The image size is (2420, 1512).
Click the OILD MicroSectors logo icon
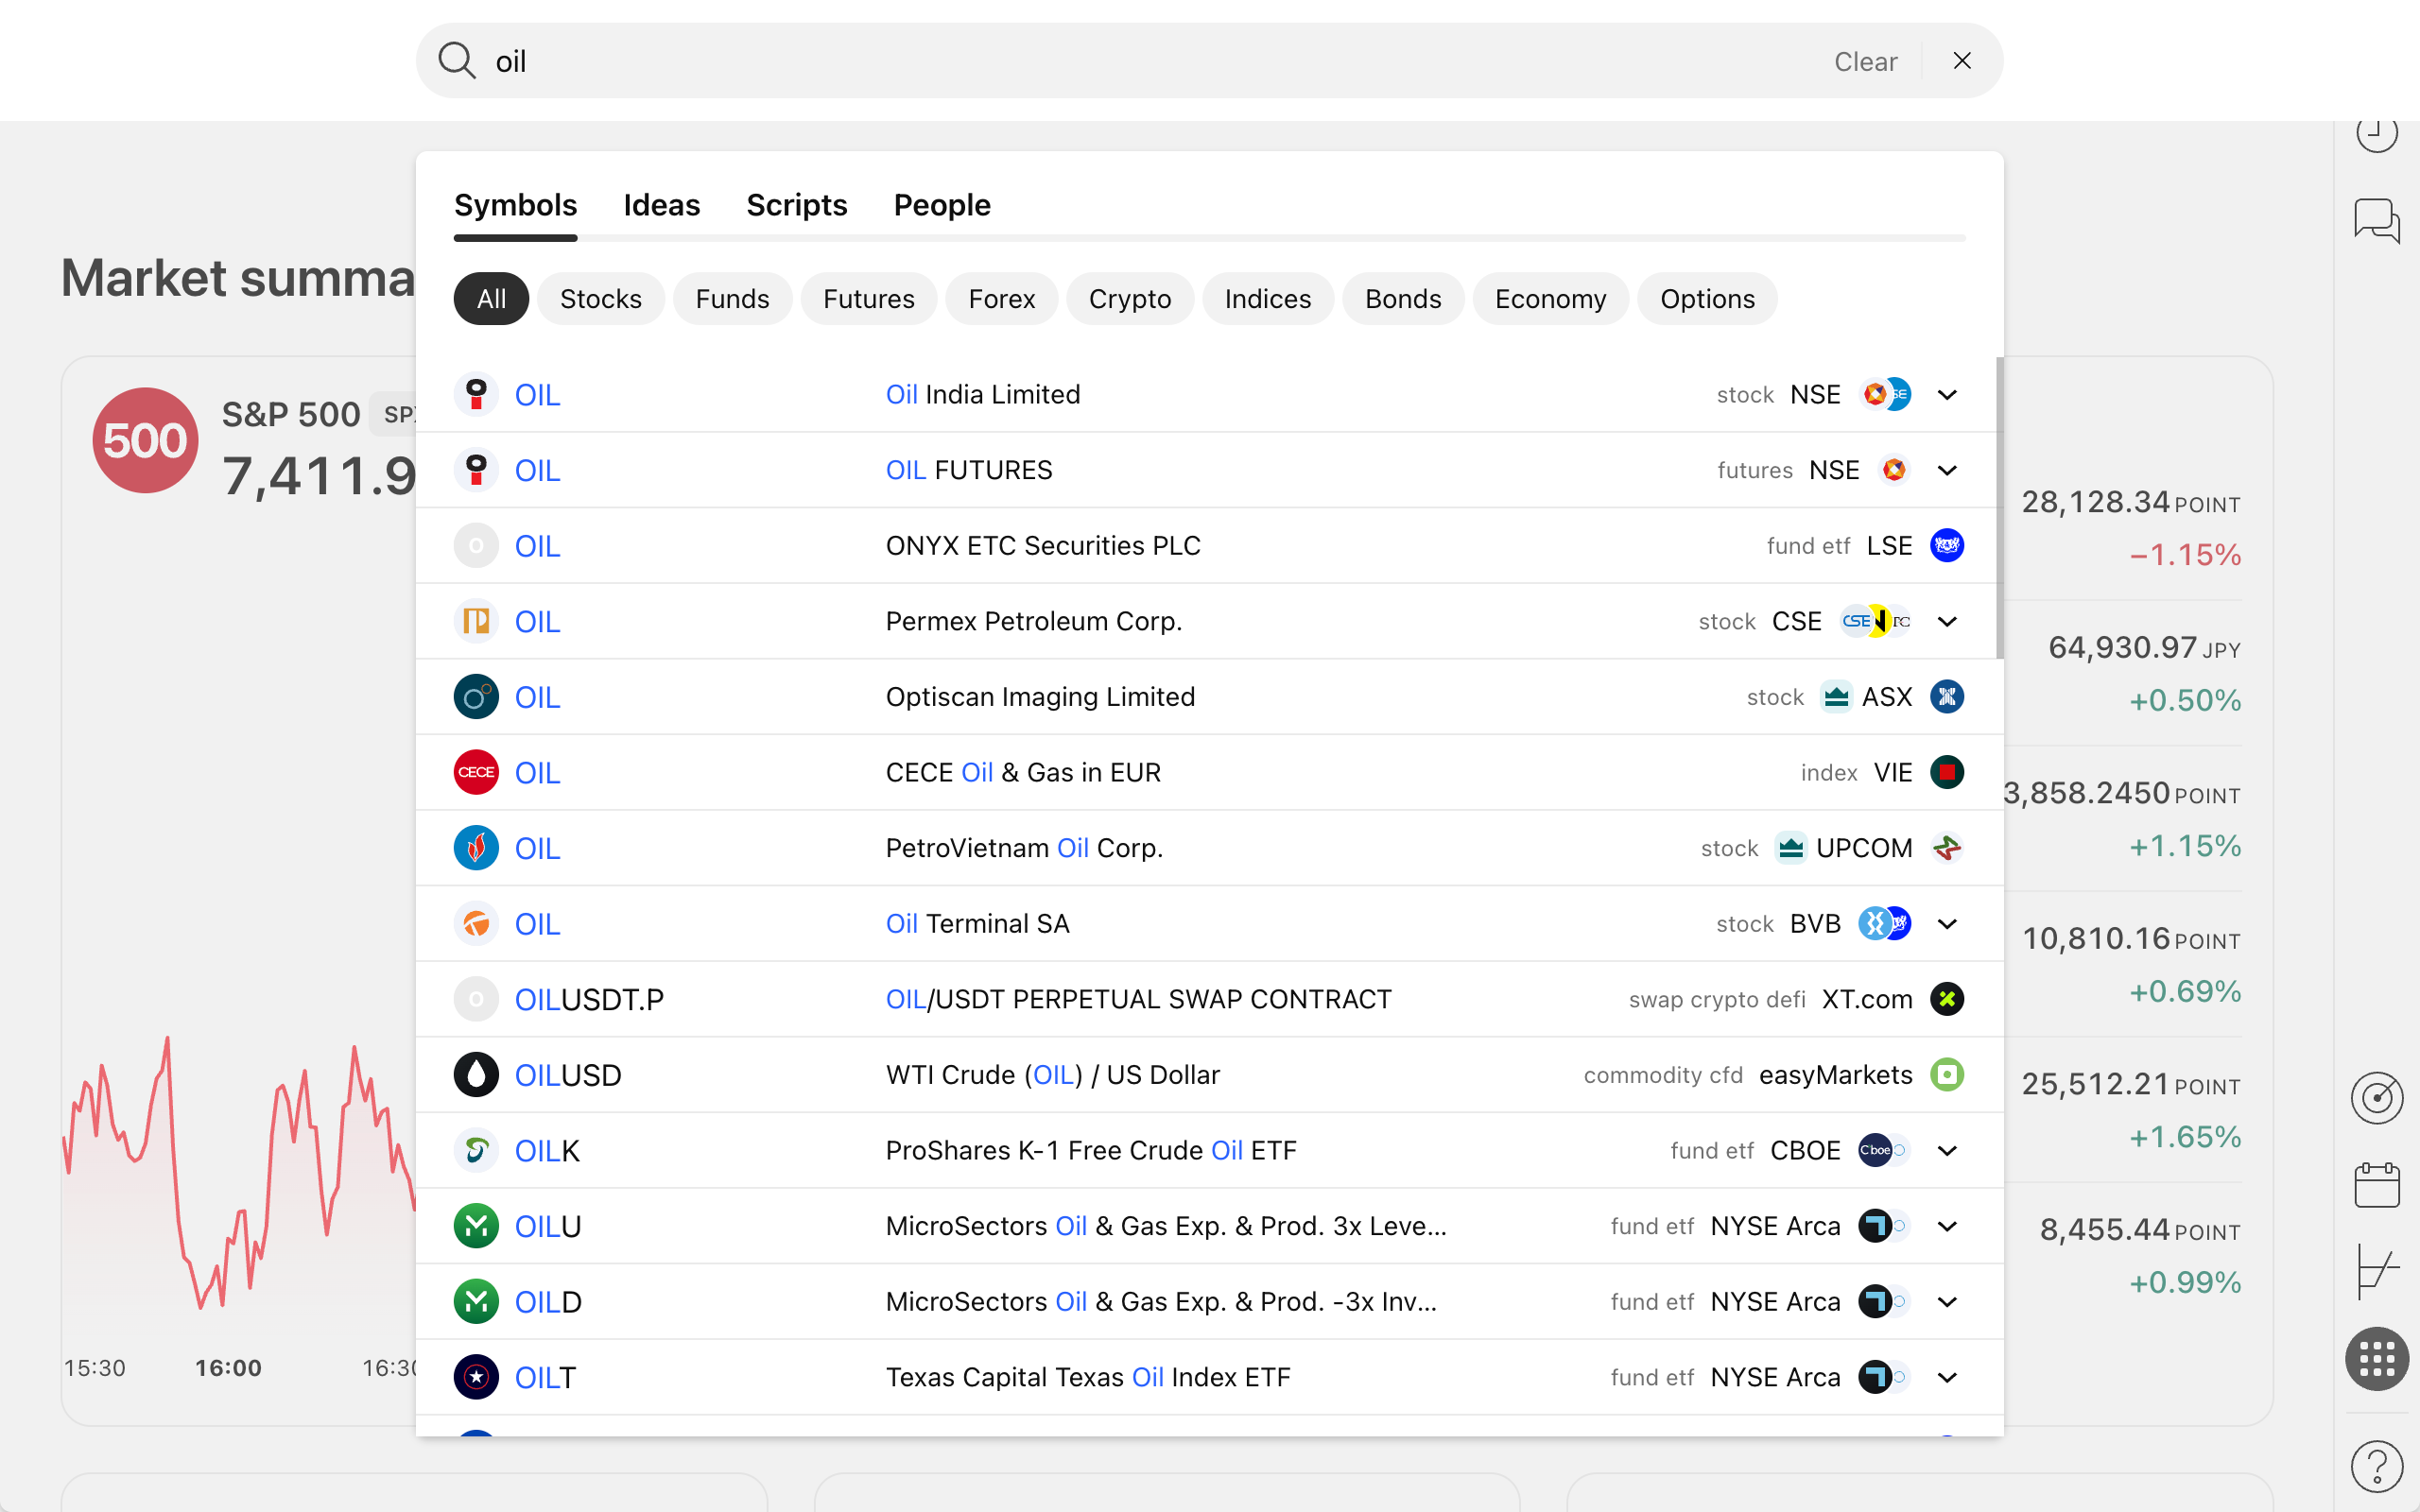(476, 1302)
